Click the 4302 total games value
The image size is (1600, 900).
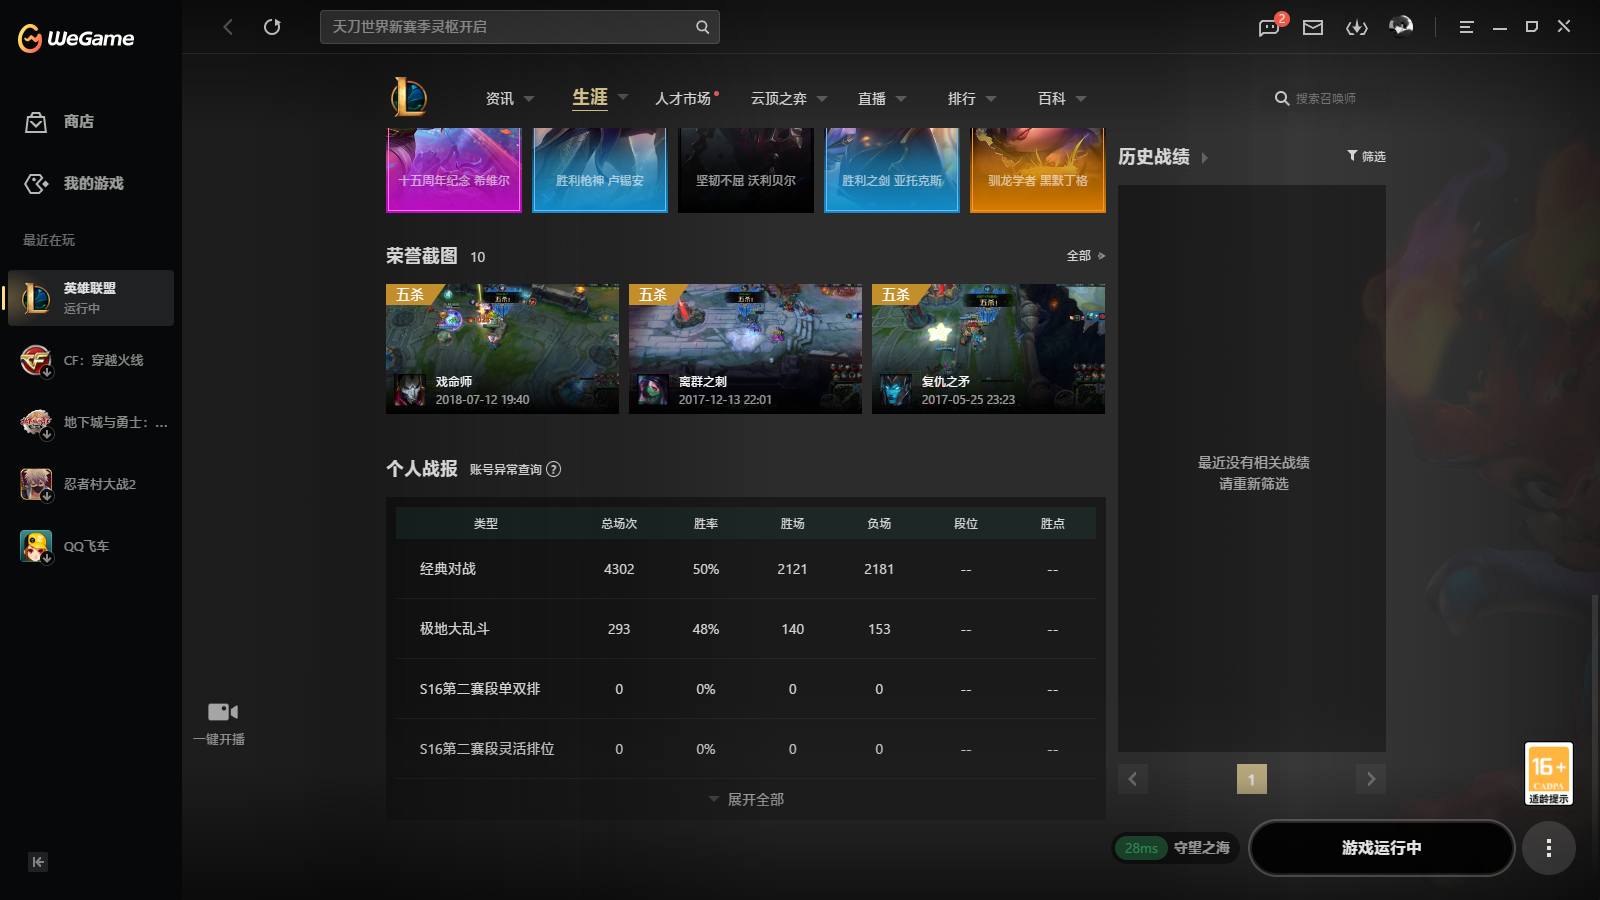pyautogui.click(x=619, y=569)
